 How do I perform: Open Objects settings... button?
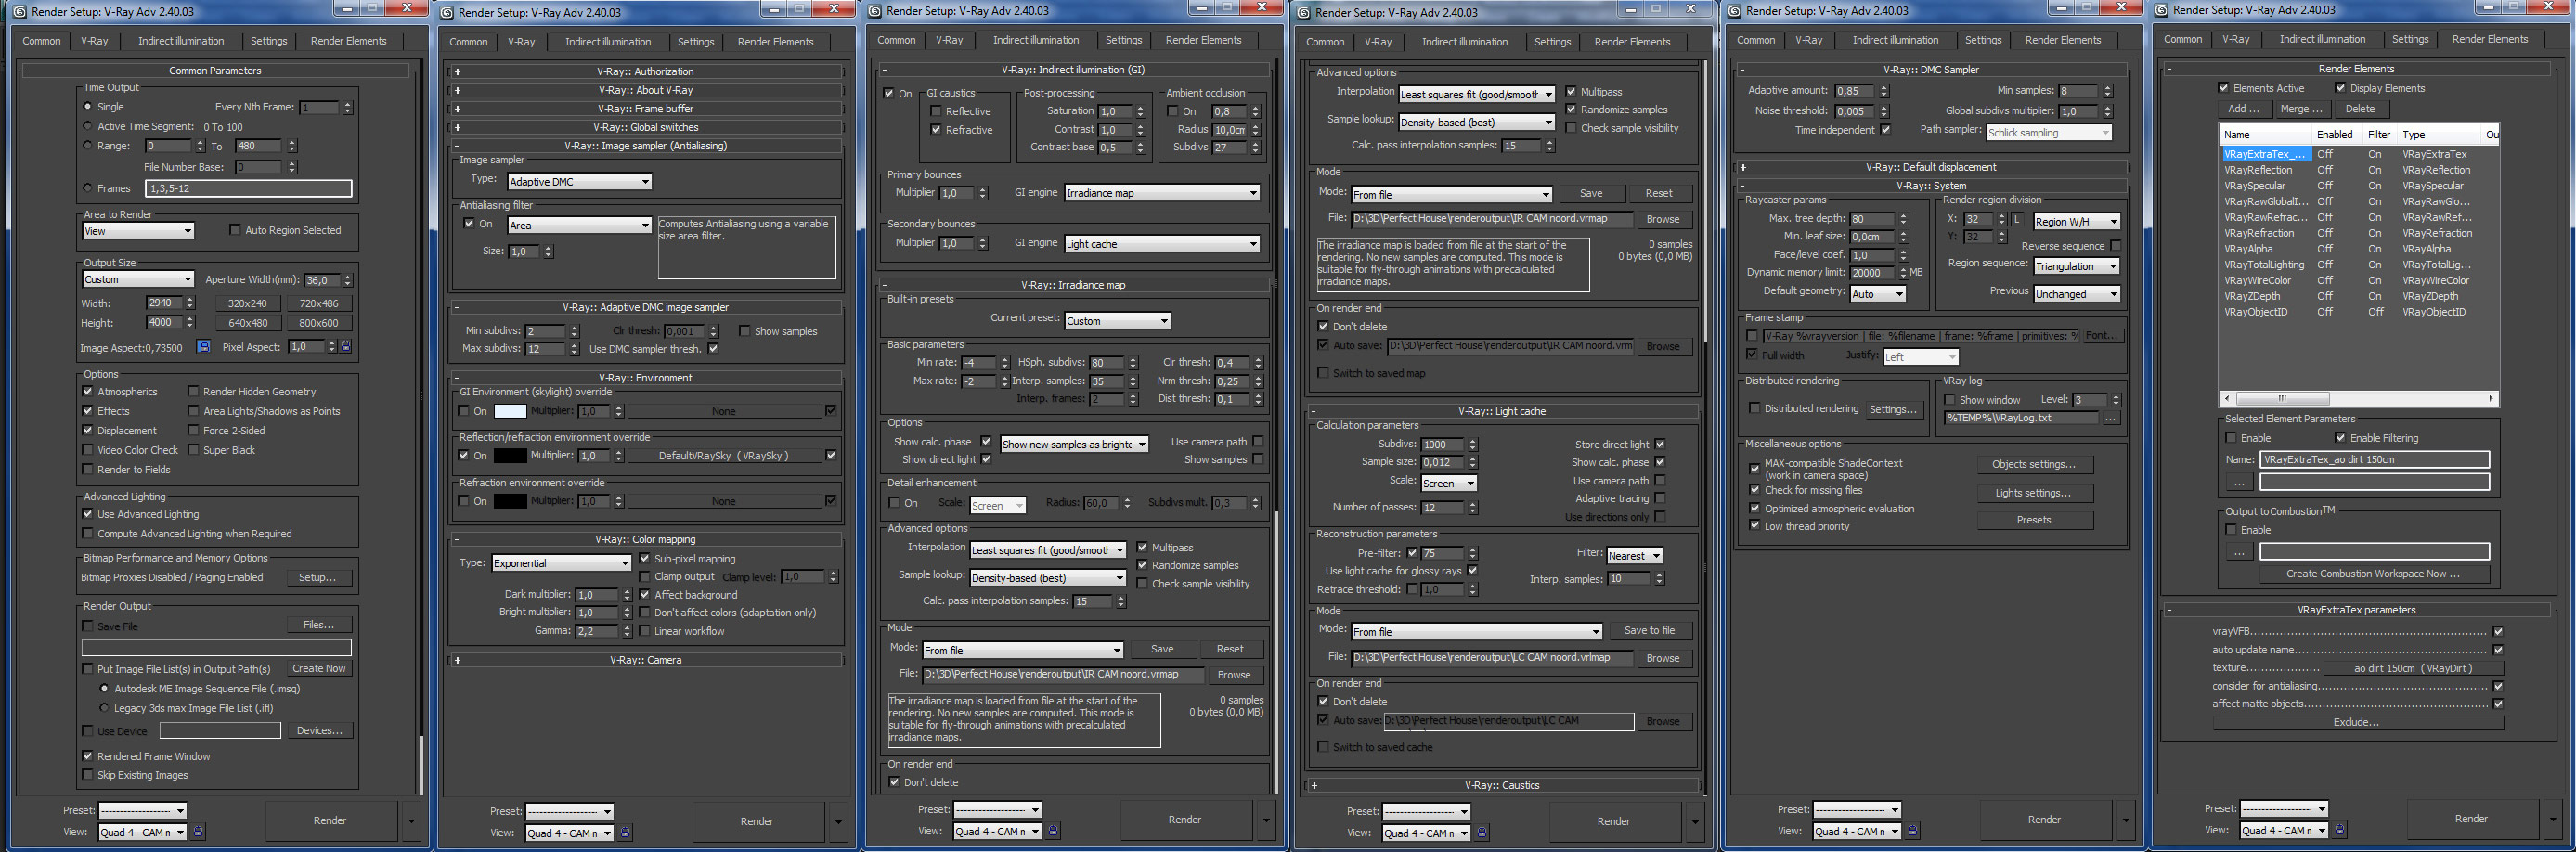2034,464
